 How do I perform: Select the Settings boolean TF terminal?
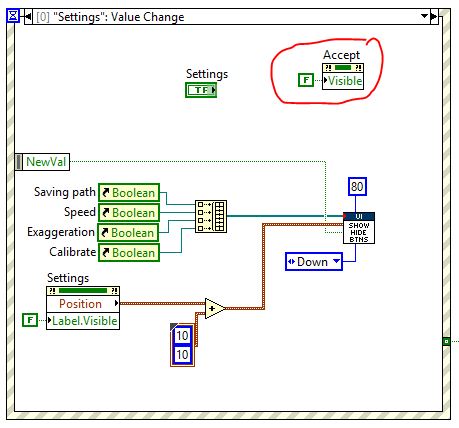tap(201, 90)
